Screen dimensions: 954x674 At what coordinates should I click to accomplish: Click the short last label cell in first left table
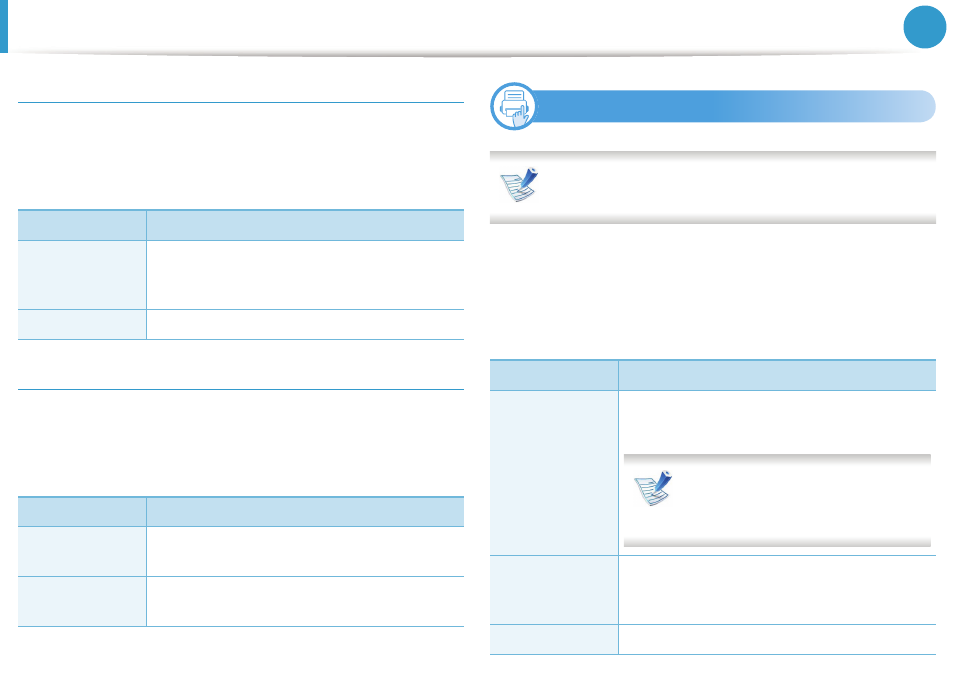82,324
